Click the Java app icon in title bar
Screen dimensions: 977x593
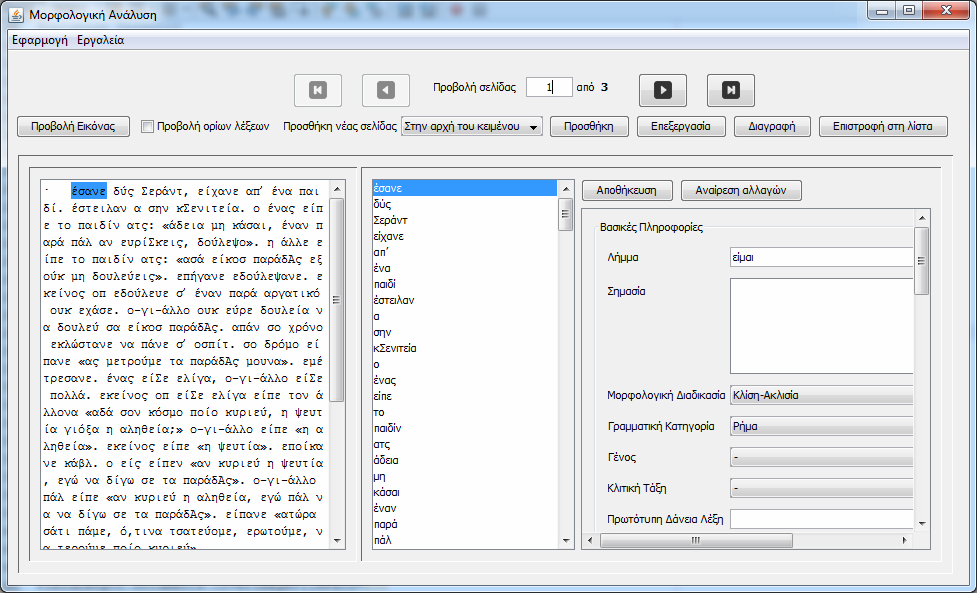tap(17, 14)
